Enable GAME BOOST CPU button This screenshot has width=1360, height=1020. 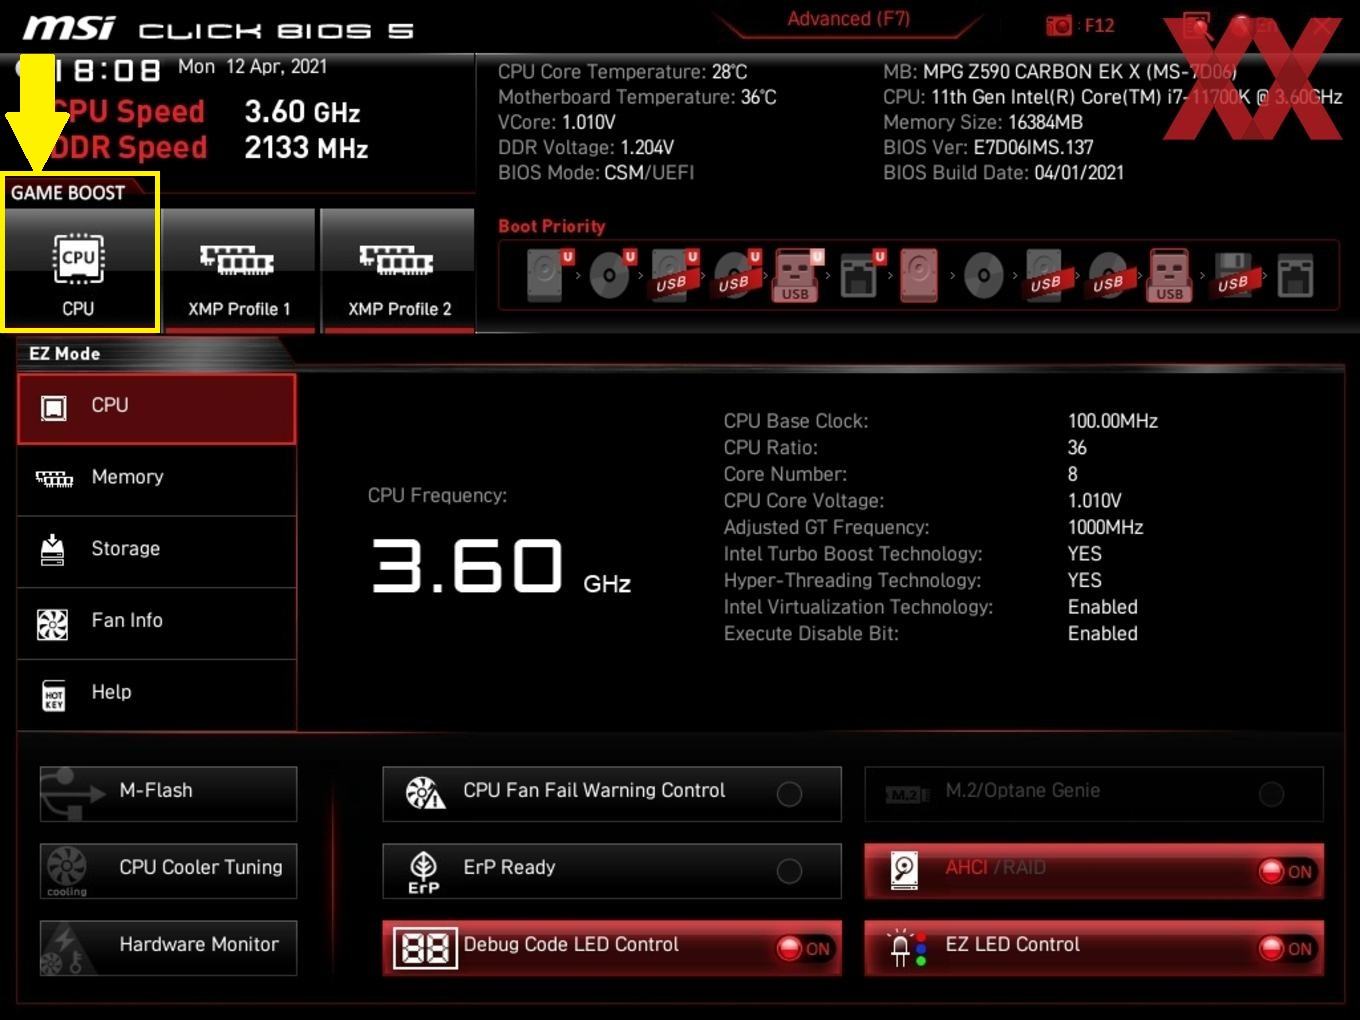tap(79, 270)
